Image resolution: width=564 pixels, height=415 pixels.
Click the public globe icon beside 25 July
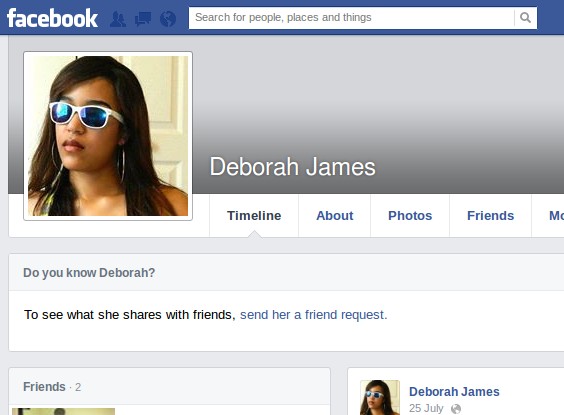click(456, 409)
